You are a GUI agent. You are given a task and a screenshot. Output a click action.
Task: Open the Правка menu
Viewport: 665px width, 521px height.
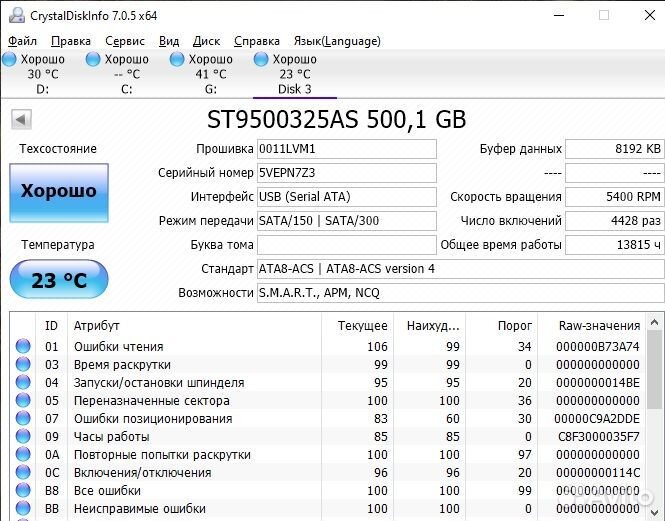point(71,41)
